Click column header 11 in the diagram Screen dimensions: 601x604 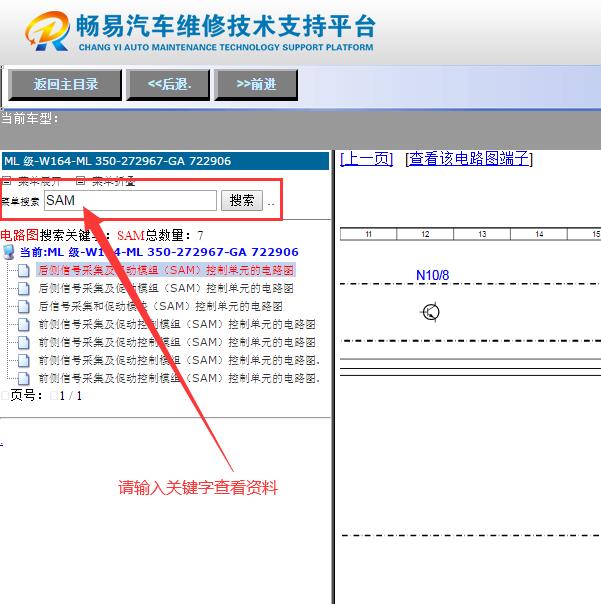(369, 234)
